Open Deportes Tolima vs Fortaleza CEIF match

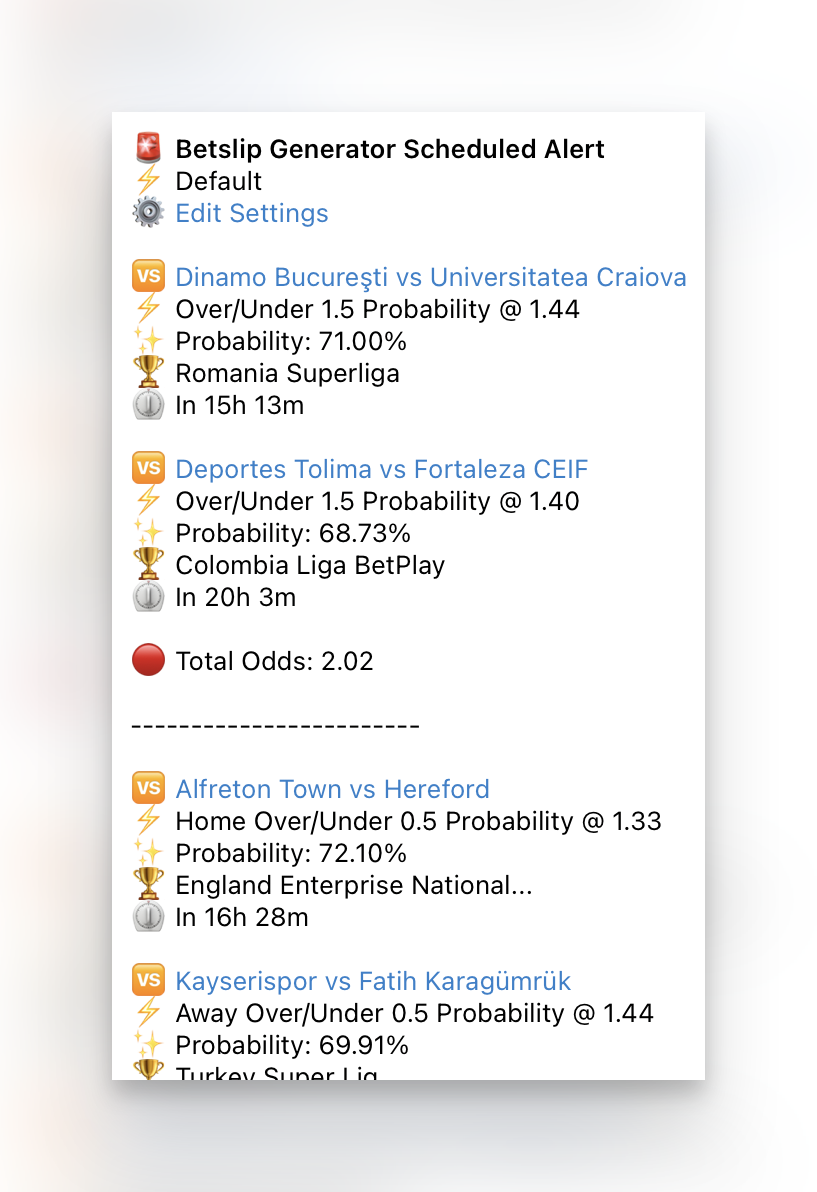[381, 469]
